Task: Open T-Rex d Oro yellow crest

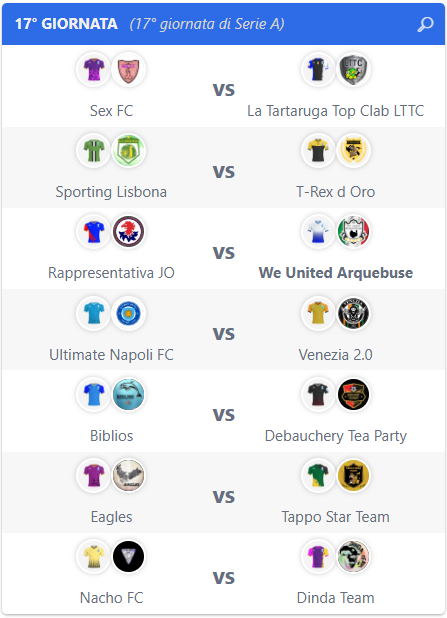Action: (x=353, y=151)
